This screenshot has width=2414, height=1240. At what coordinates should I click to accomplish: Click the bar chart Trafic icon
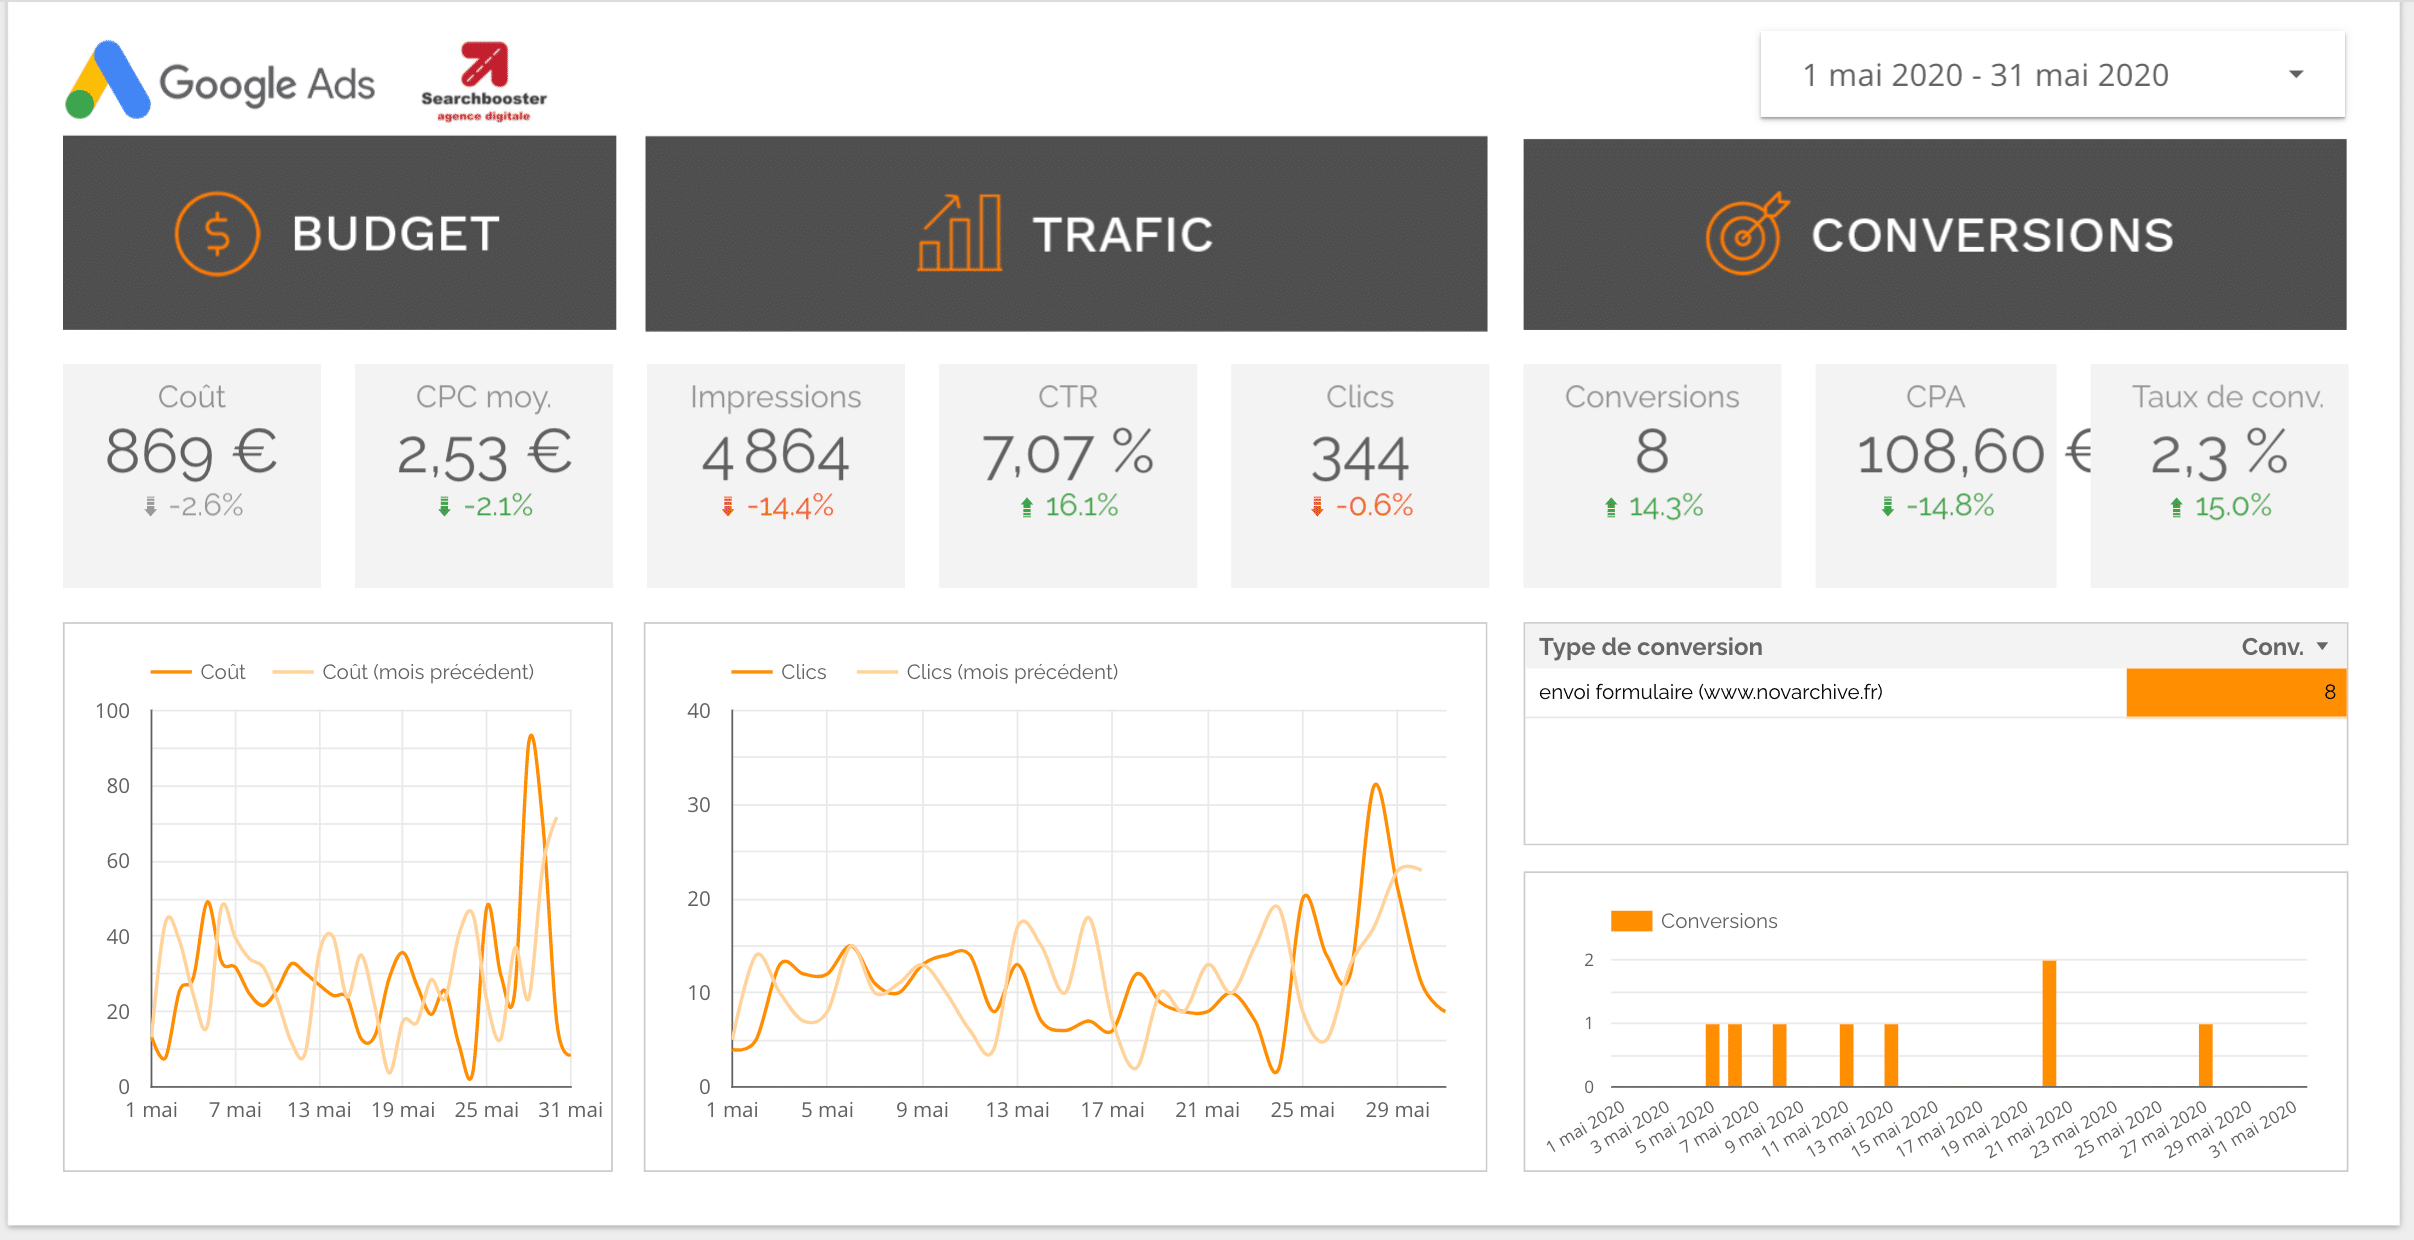(960, 233)
